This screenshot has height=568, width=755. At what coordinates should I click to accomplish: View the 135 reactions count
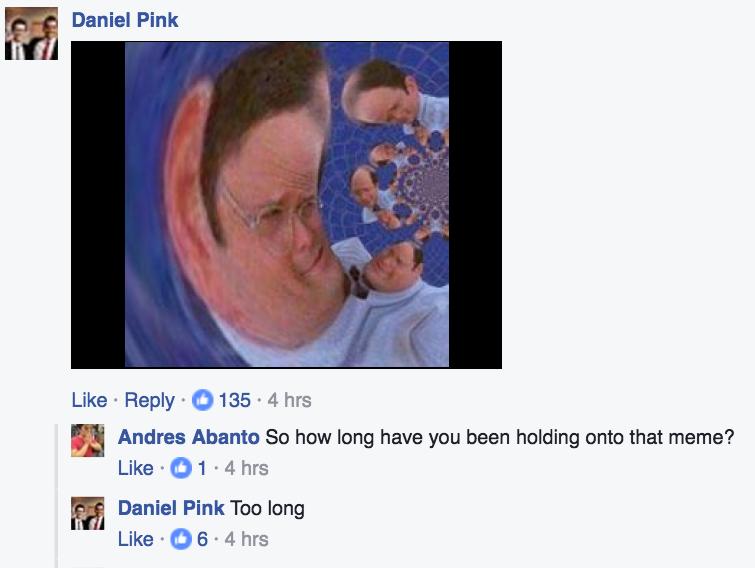(x=234, y=400)
